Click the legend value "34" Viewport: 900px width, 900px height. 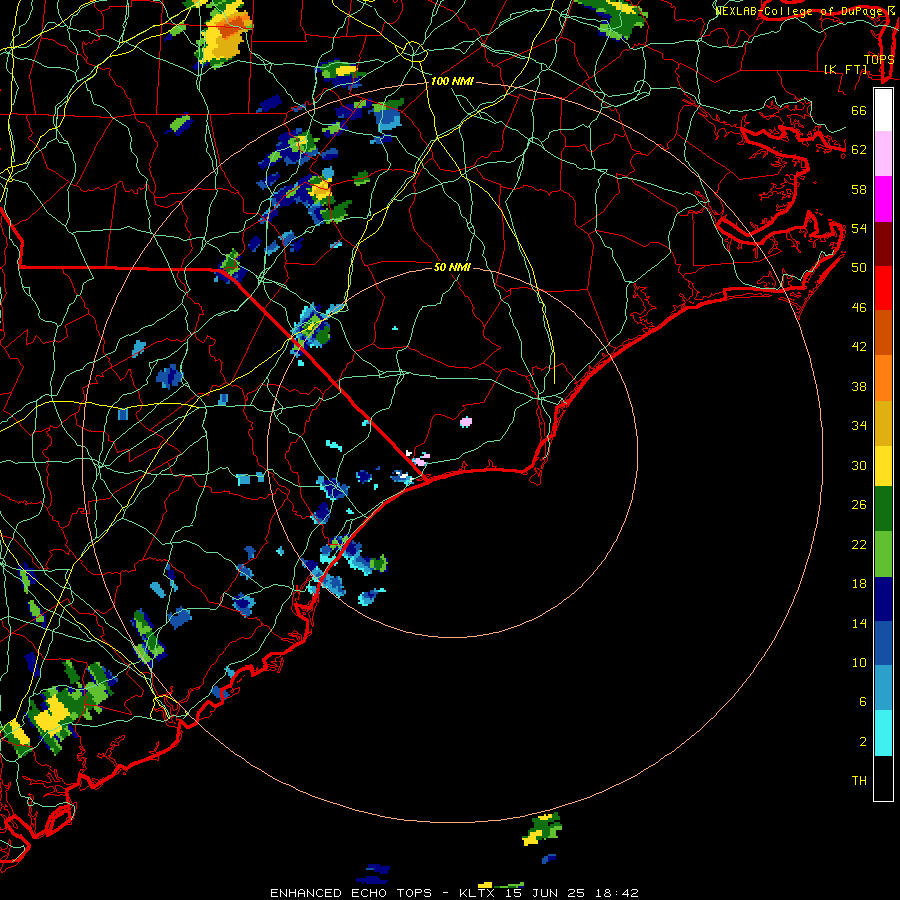(859, 425)
